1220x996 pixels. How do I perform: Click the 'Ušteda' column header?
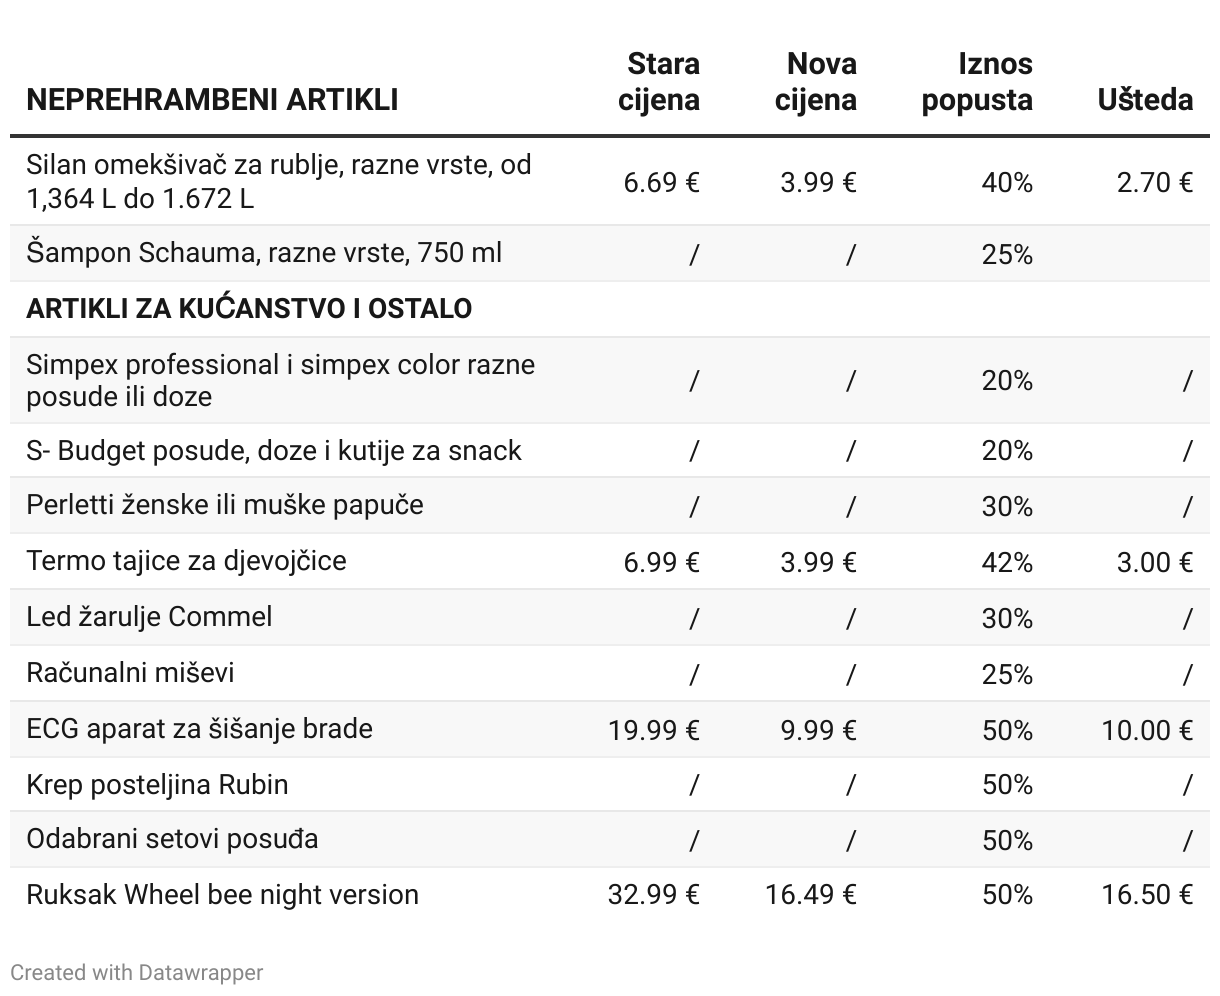[x=1145, y=100]
